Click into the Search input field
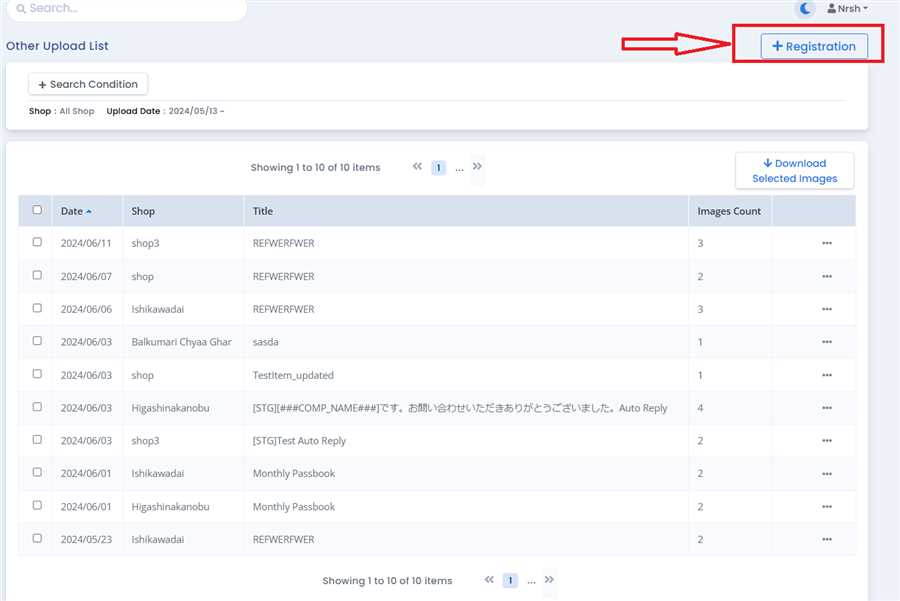The height and width of the screenshot is (601, 900). [x=130, y=8]
